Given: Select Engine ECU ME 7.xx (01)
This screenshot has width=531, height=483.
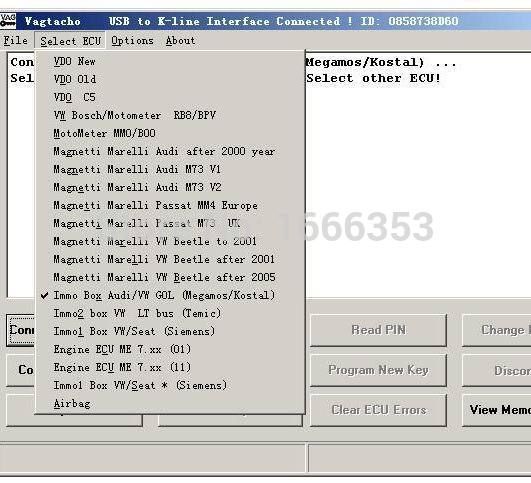Looking at the screenshot, I should point(170,349).
